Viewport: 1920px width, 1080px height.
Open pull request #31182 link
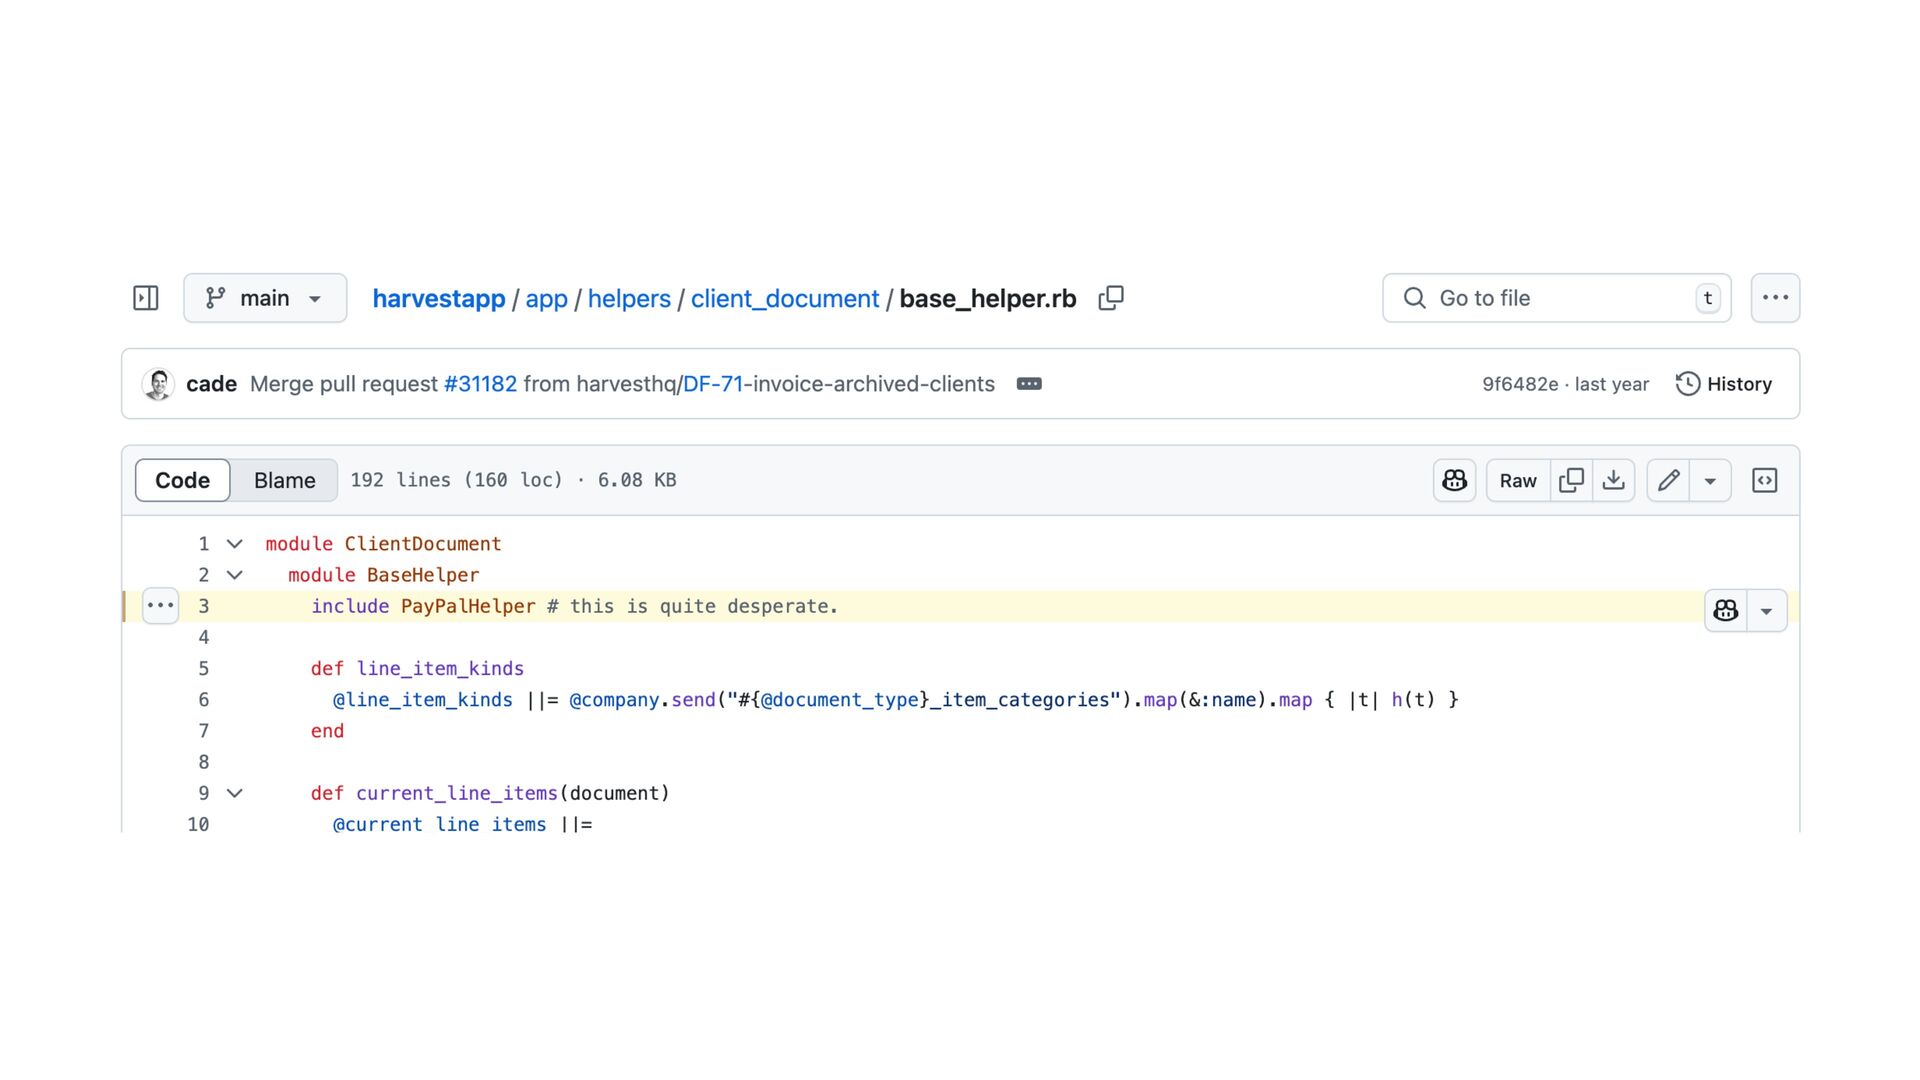coord(480,384)
